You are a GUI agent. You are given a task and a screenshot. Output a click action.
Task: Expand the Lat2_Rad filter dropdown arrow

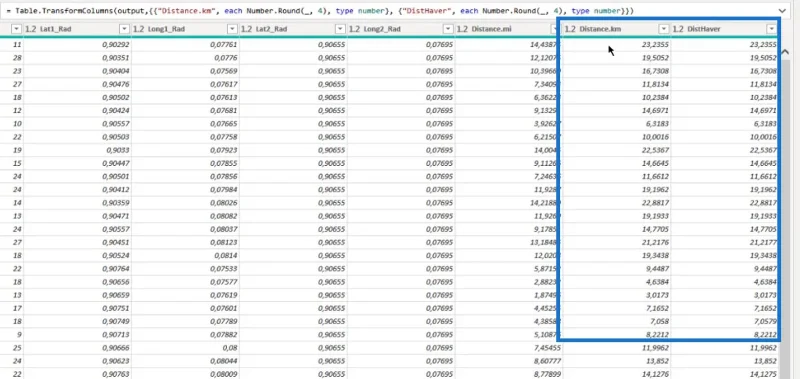(340, 29)
